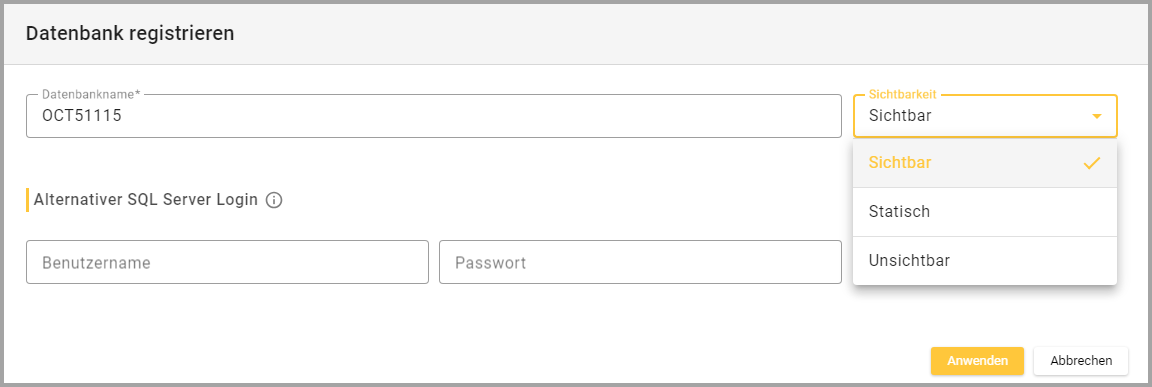Click into the Passwort field
Screen dimensions: 1152x387
tap(640, 262)
